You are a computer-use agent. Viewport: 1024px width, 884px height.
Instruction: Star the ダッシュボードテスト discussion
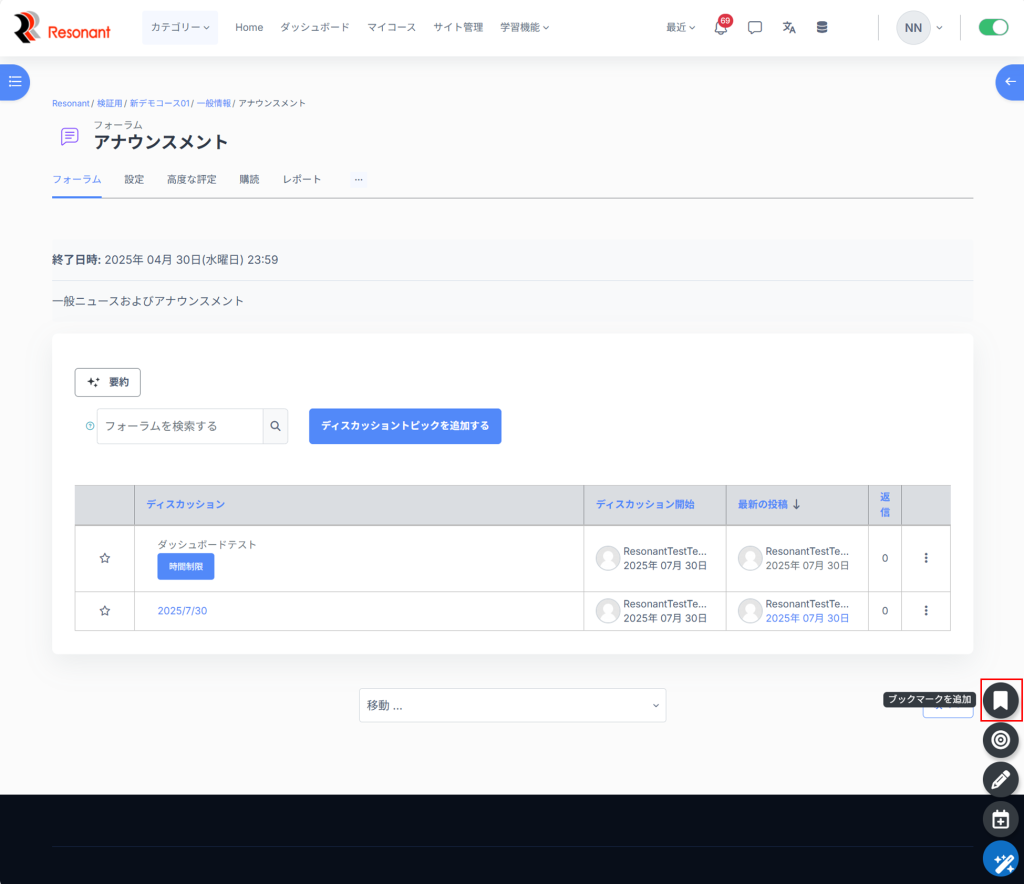pyautogui.click(x=105, y=558)
